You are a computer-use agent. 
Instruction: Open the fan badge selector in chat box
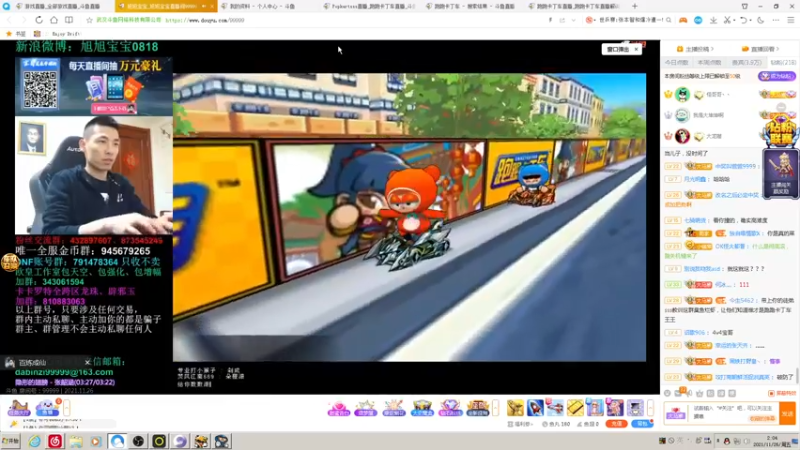pyautogui.click(x=676, y=413)
